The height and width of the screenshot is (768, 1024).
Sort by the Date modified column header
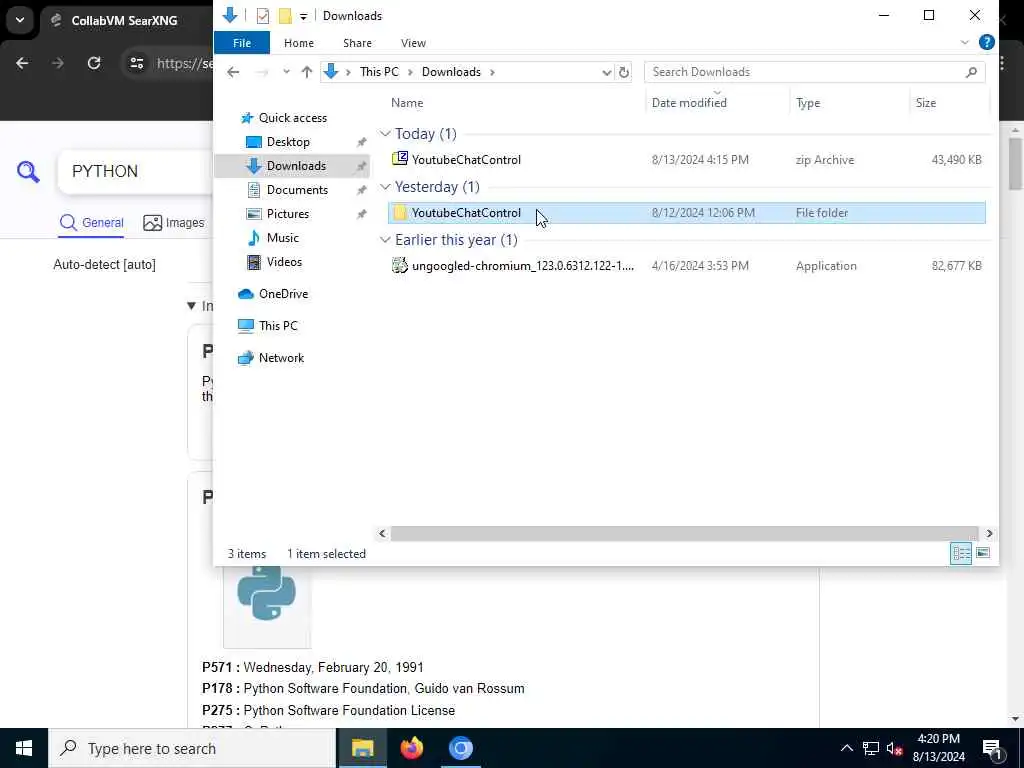[x=689, y=103]
